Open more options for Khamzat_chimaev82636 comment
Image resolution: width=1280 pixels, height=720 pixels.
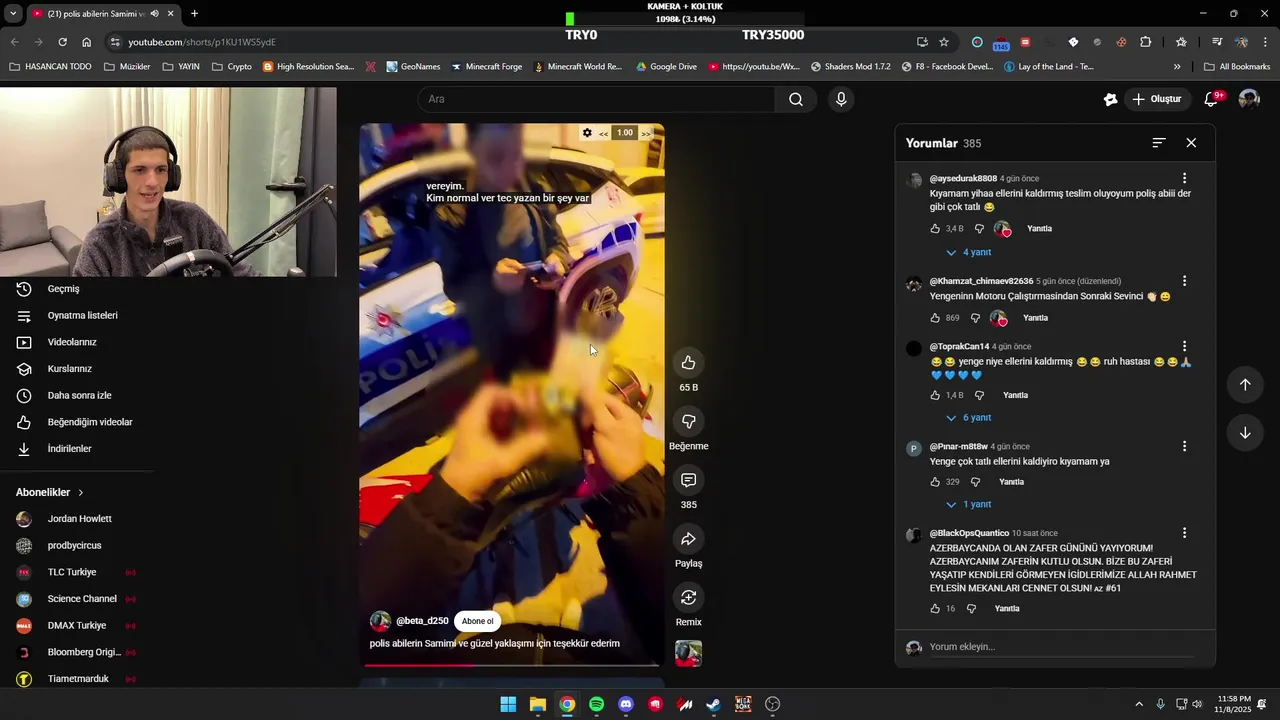pos(1184,282)
